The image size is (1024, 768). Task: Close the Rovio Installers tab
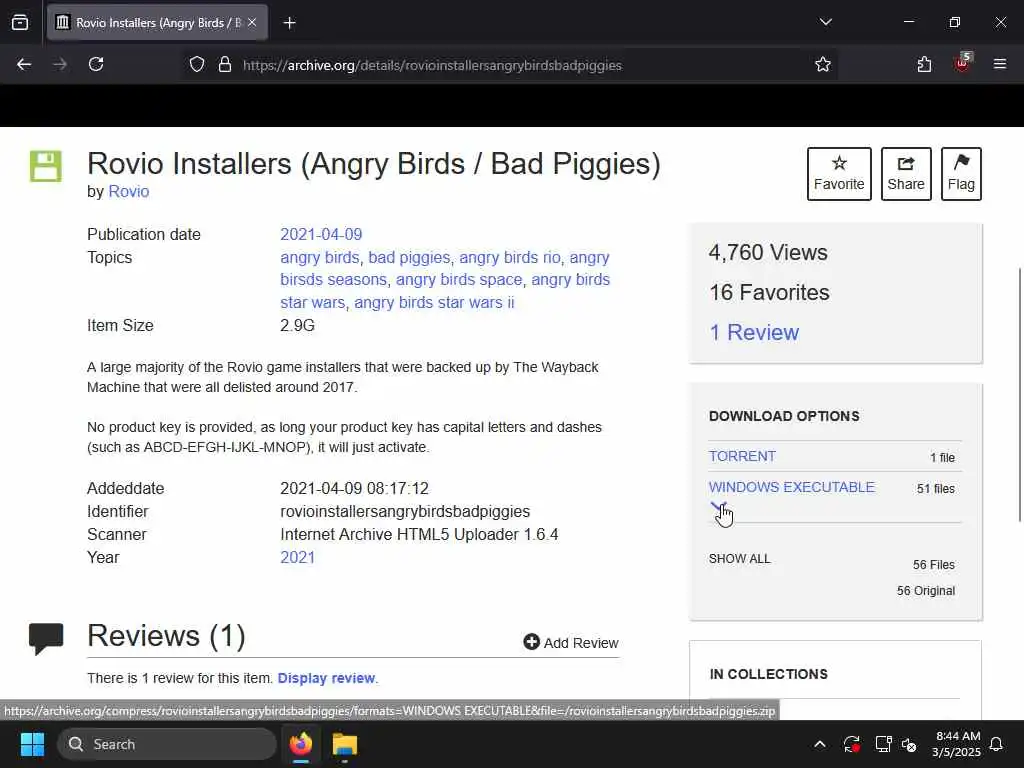[x=252, y=22]
